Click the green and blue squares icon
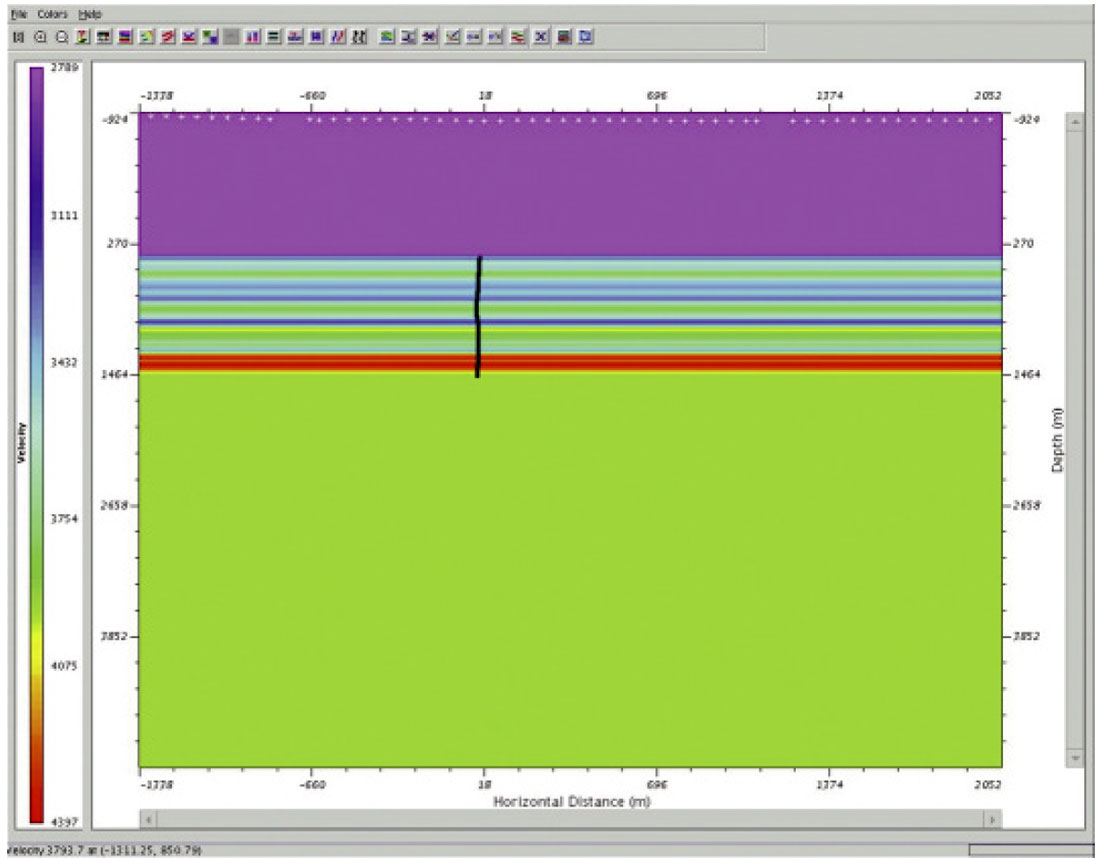Image resolution: width=1100 pixels, height=860 pixels. tap(210, 36)
